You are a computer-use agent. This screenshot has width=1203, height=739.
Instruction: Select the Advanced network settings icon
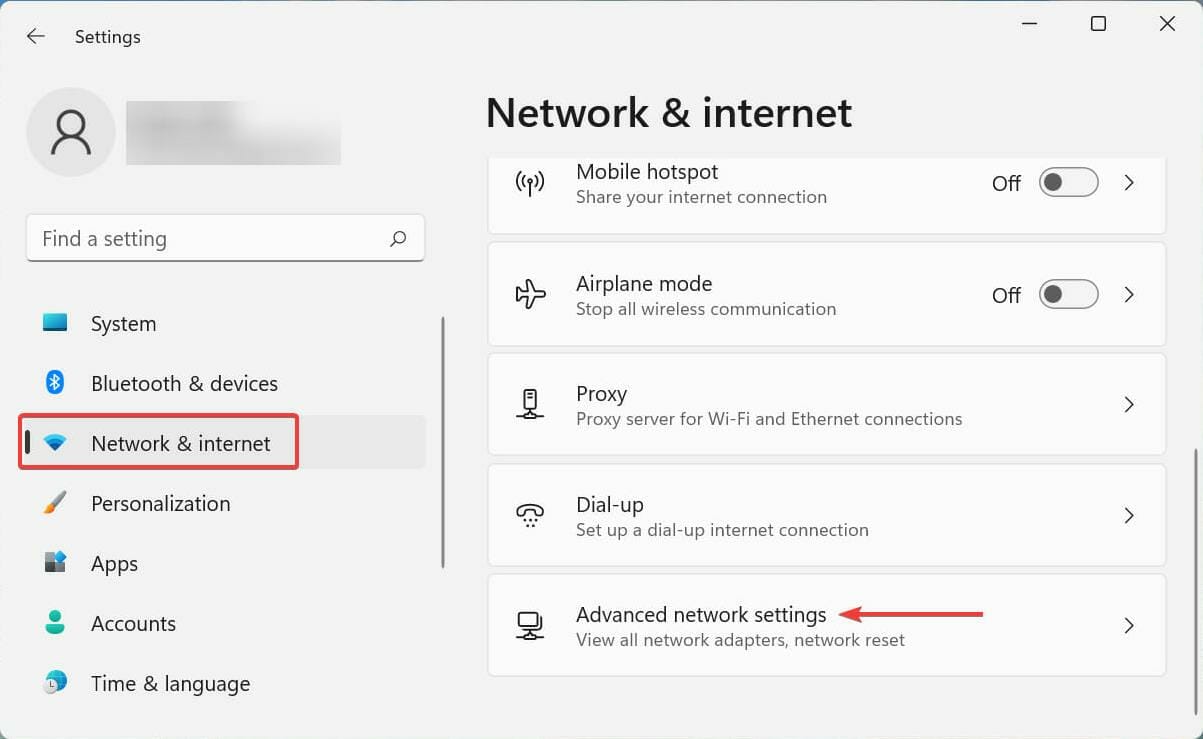(x=529, y=625)
